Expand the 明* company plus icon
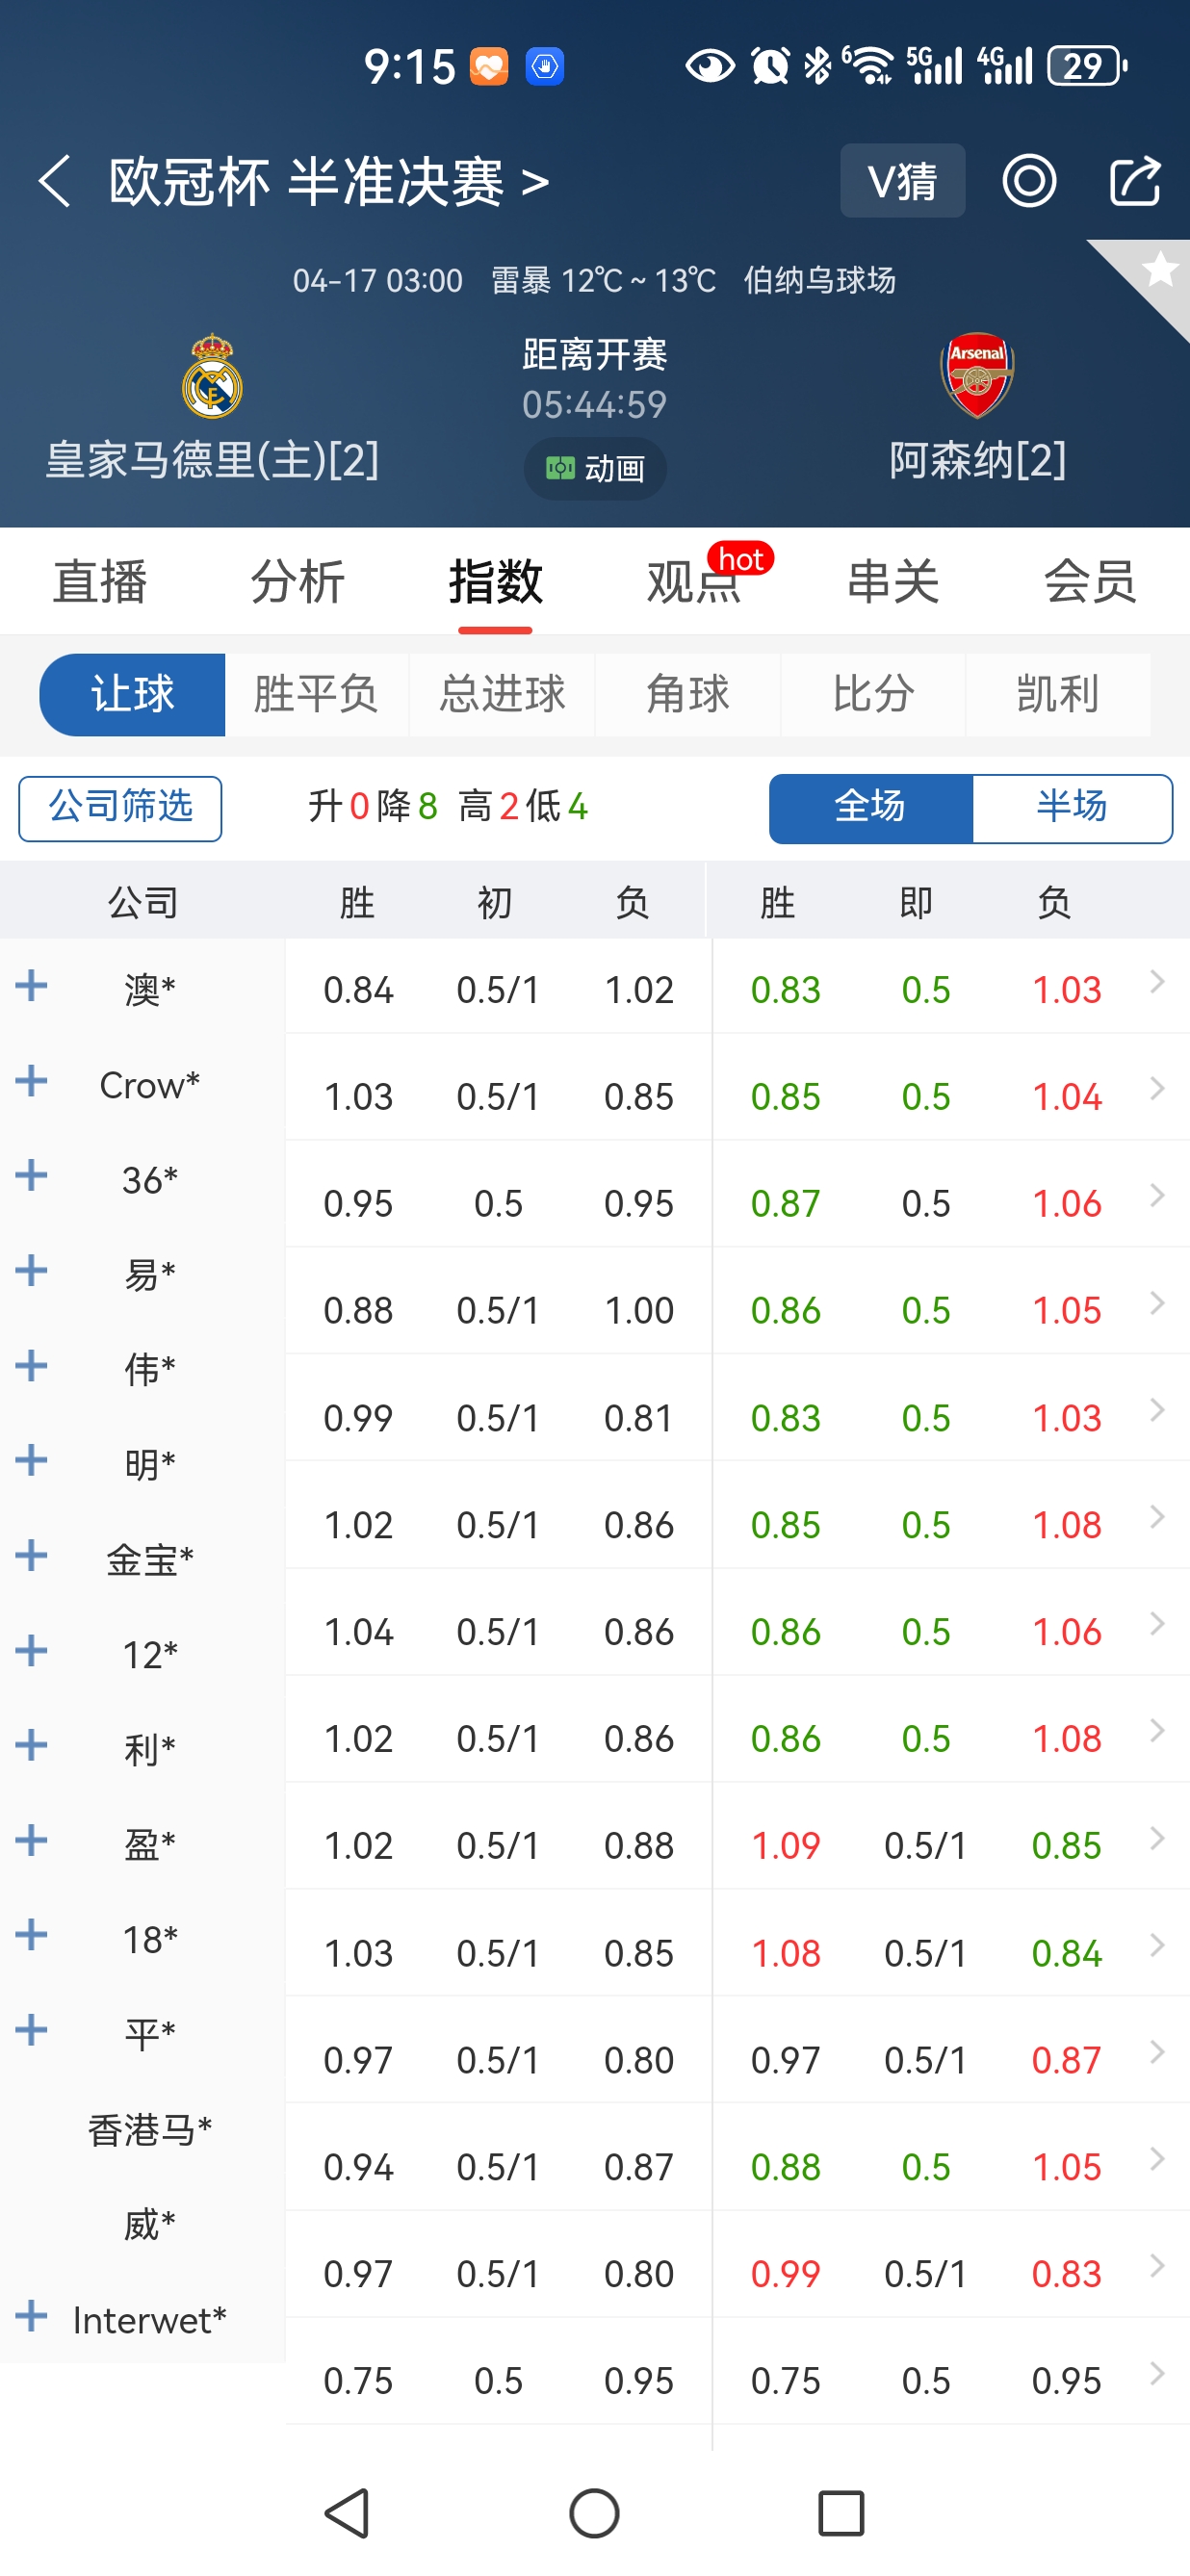1190x2576 pixels. pyautogui.click(x=32, y=1461)
